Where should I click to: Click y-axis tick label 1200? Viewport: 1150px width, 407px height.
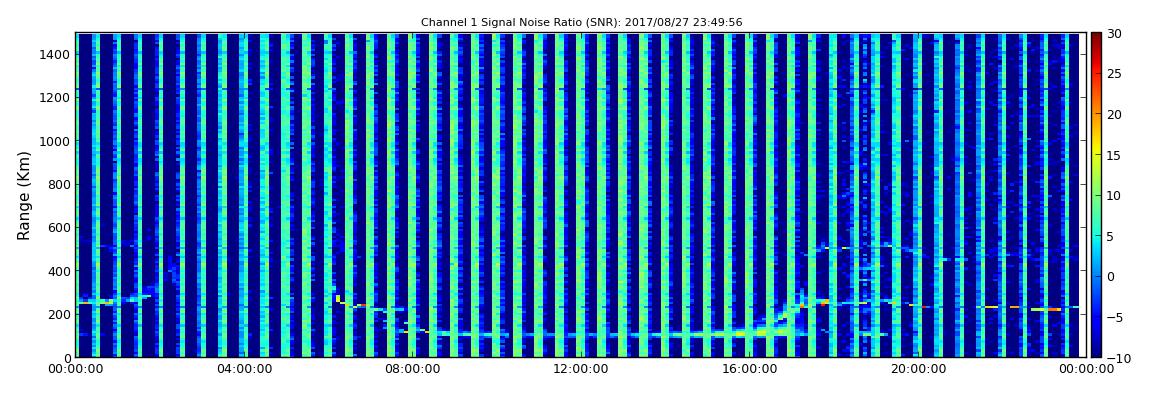pyautogui.click(x=56, y=98)
